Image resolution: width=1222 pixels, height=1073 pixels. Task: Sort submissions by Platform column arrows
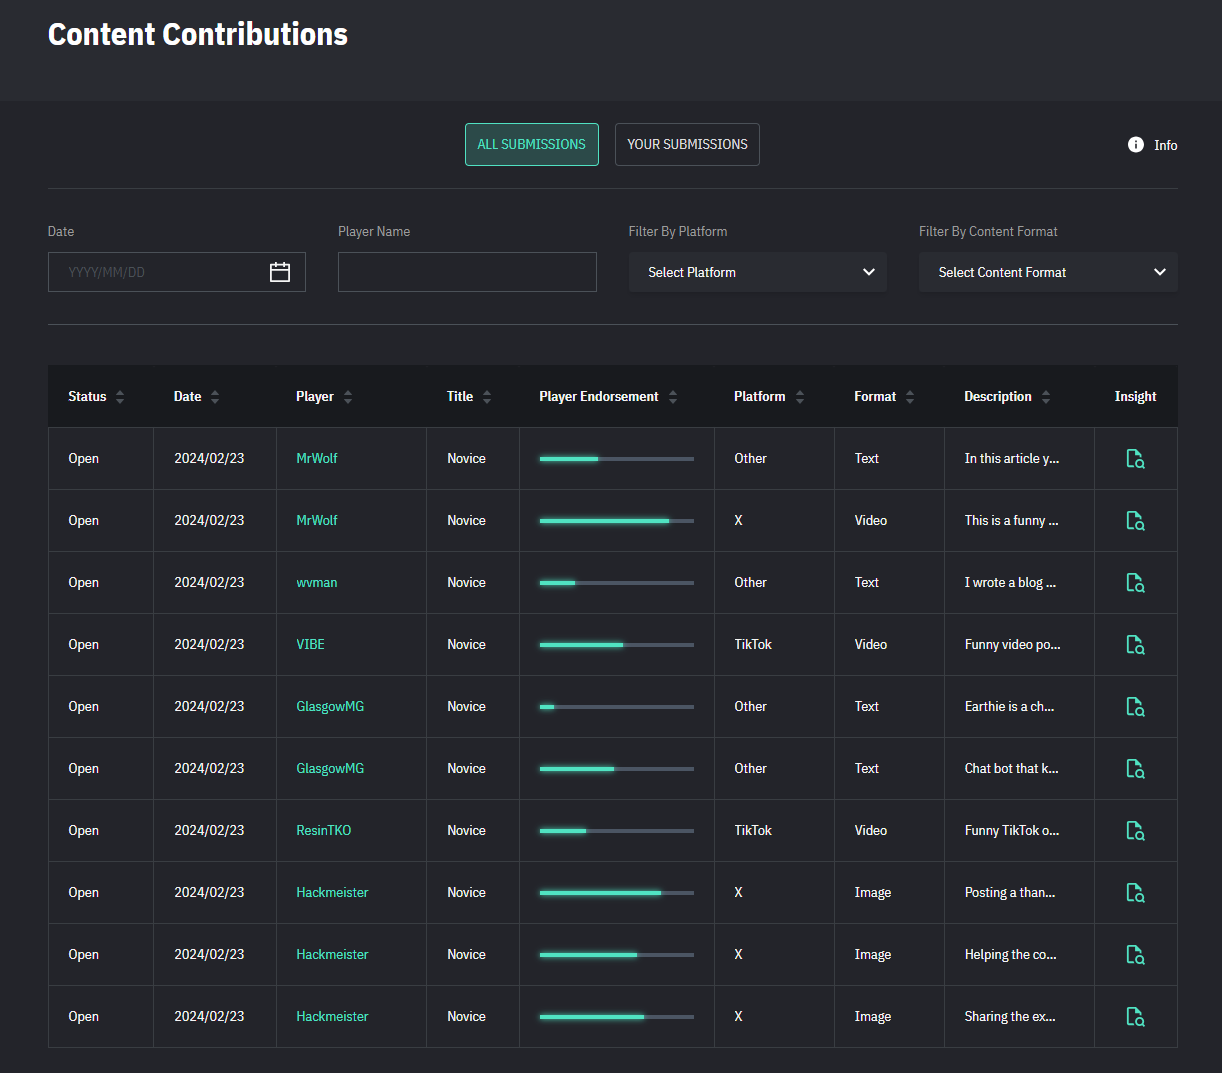[800, 397]
